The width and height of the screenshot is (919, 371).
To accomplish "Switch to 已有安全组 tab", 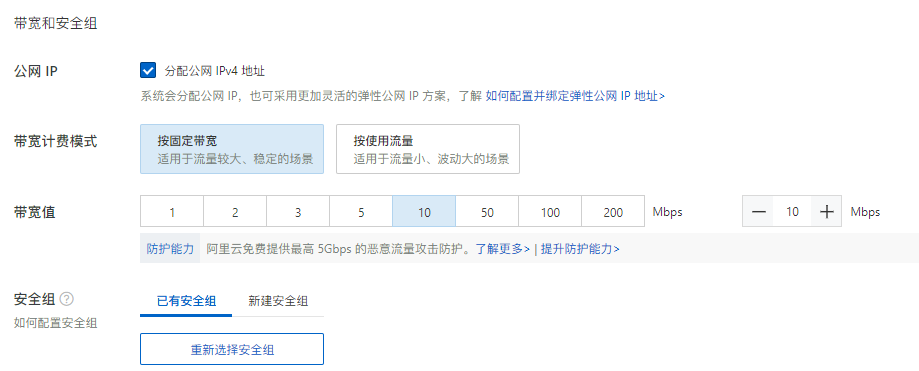I will (186, 301).
